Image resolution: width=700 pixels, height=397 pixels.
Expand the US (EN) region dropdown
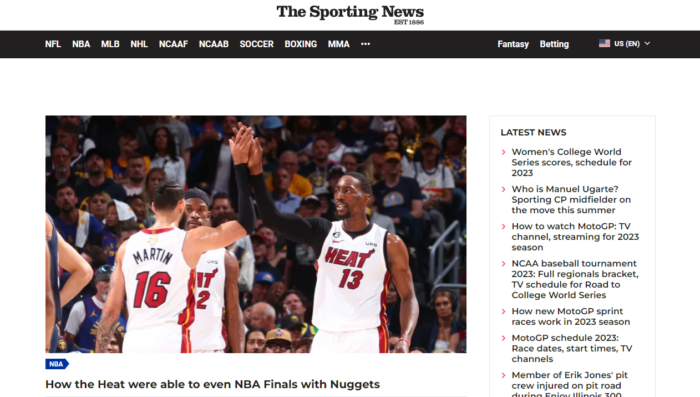coord(625,43)
